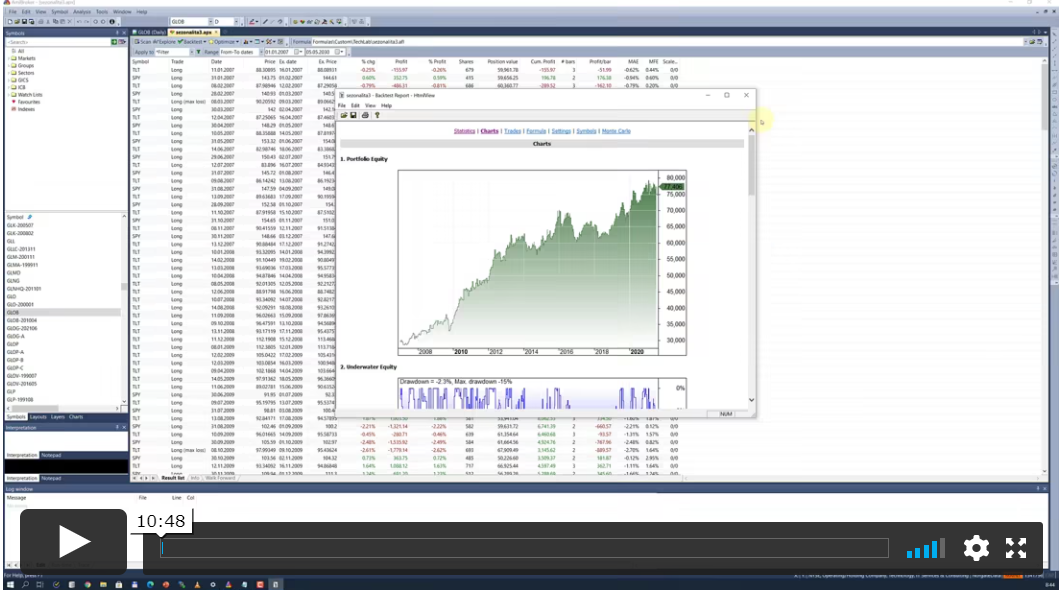Select the Watch Lists tree item

30,95
